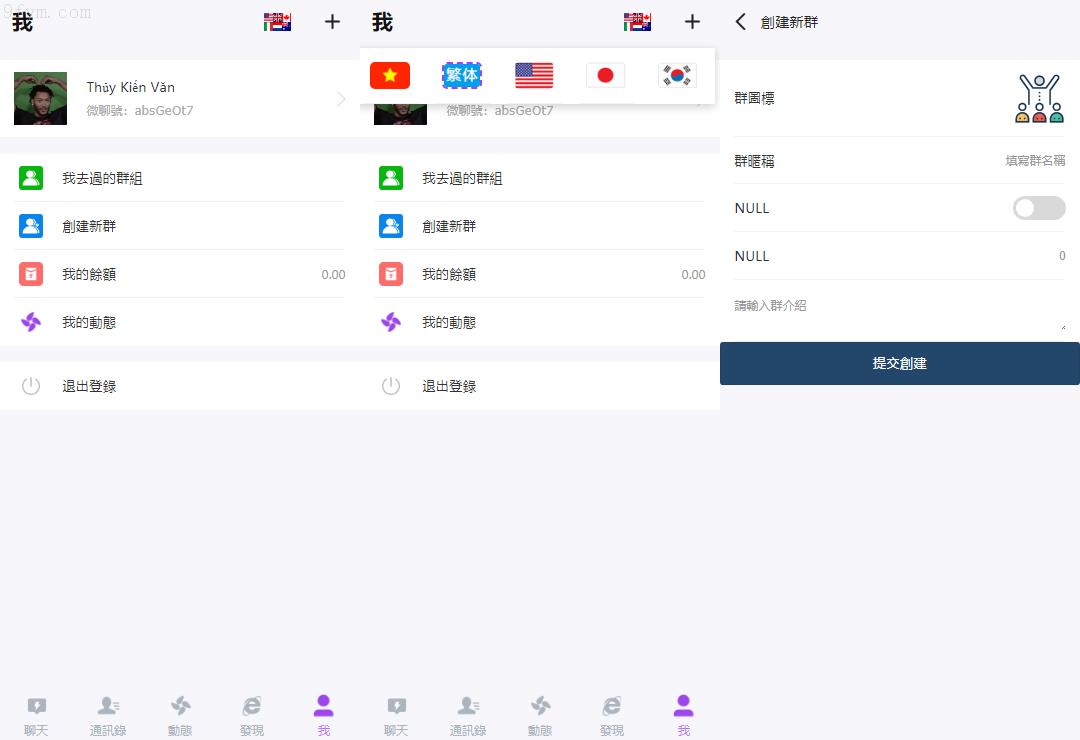Choose the 繁体 Traditional Chinese language icon
The image size is (1080, 740).
coord(462,75)
